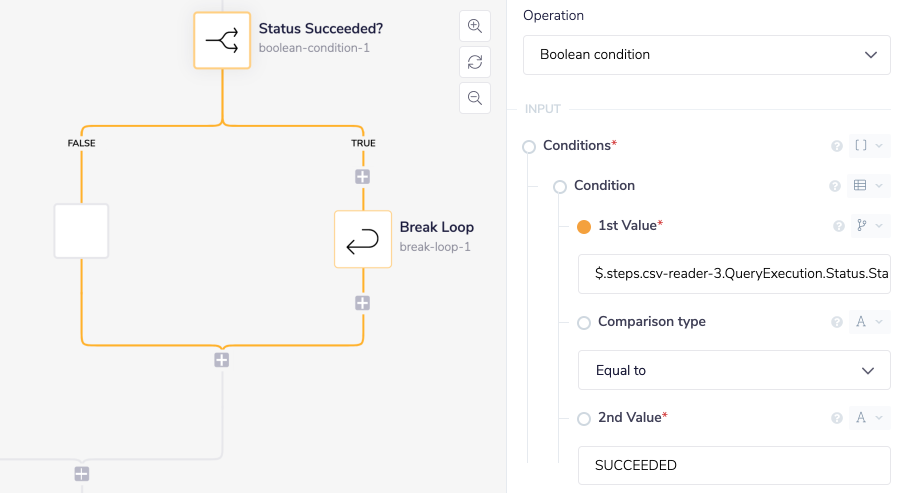The image size is (908, 493).
Task: Select the Break Loop step icon
Action: (362, 239)
